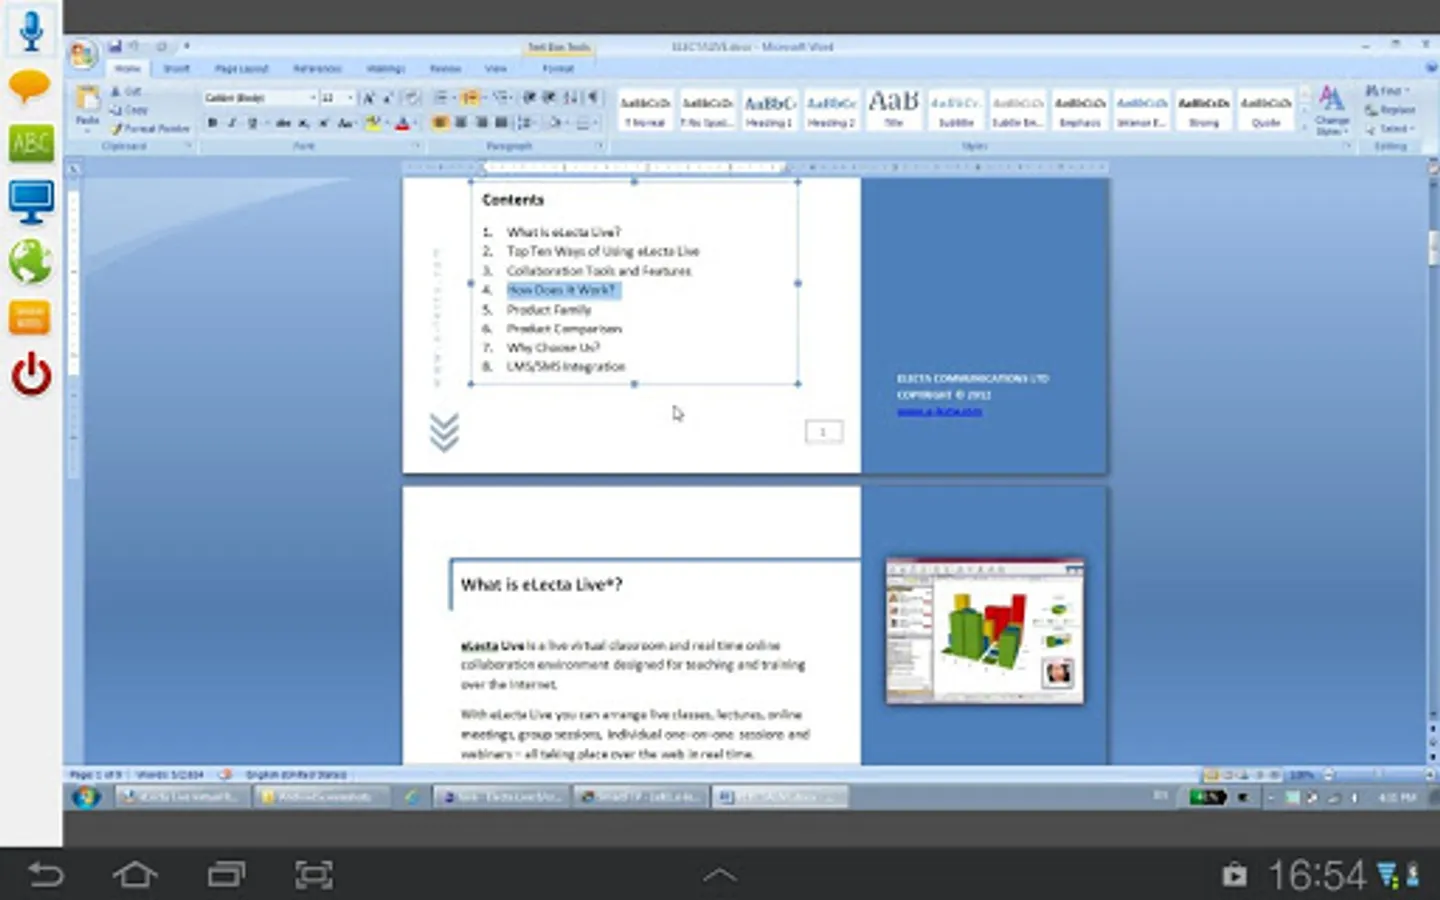Switch to the Insert ribbon tab
The height and width of the screenshot is (900, 1440).
point(176,69)
